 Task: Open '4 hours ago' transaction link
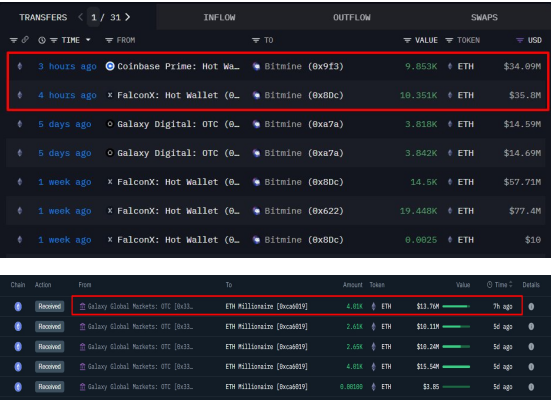67,95
